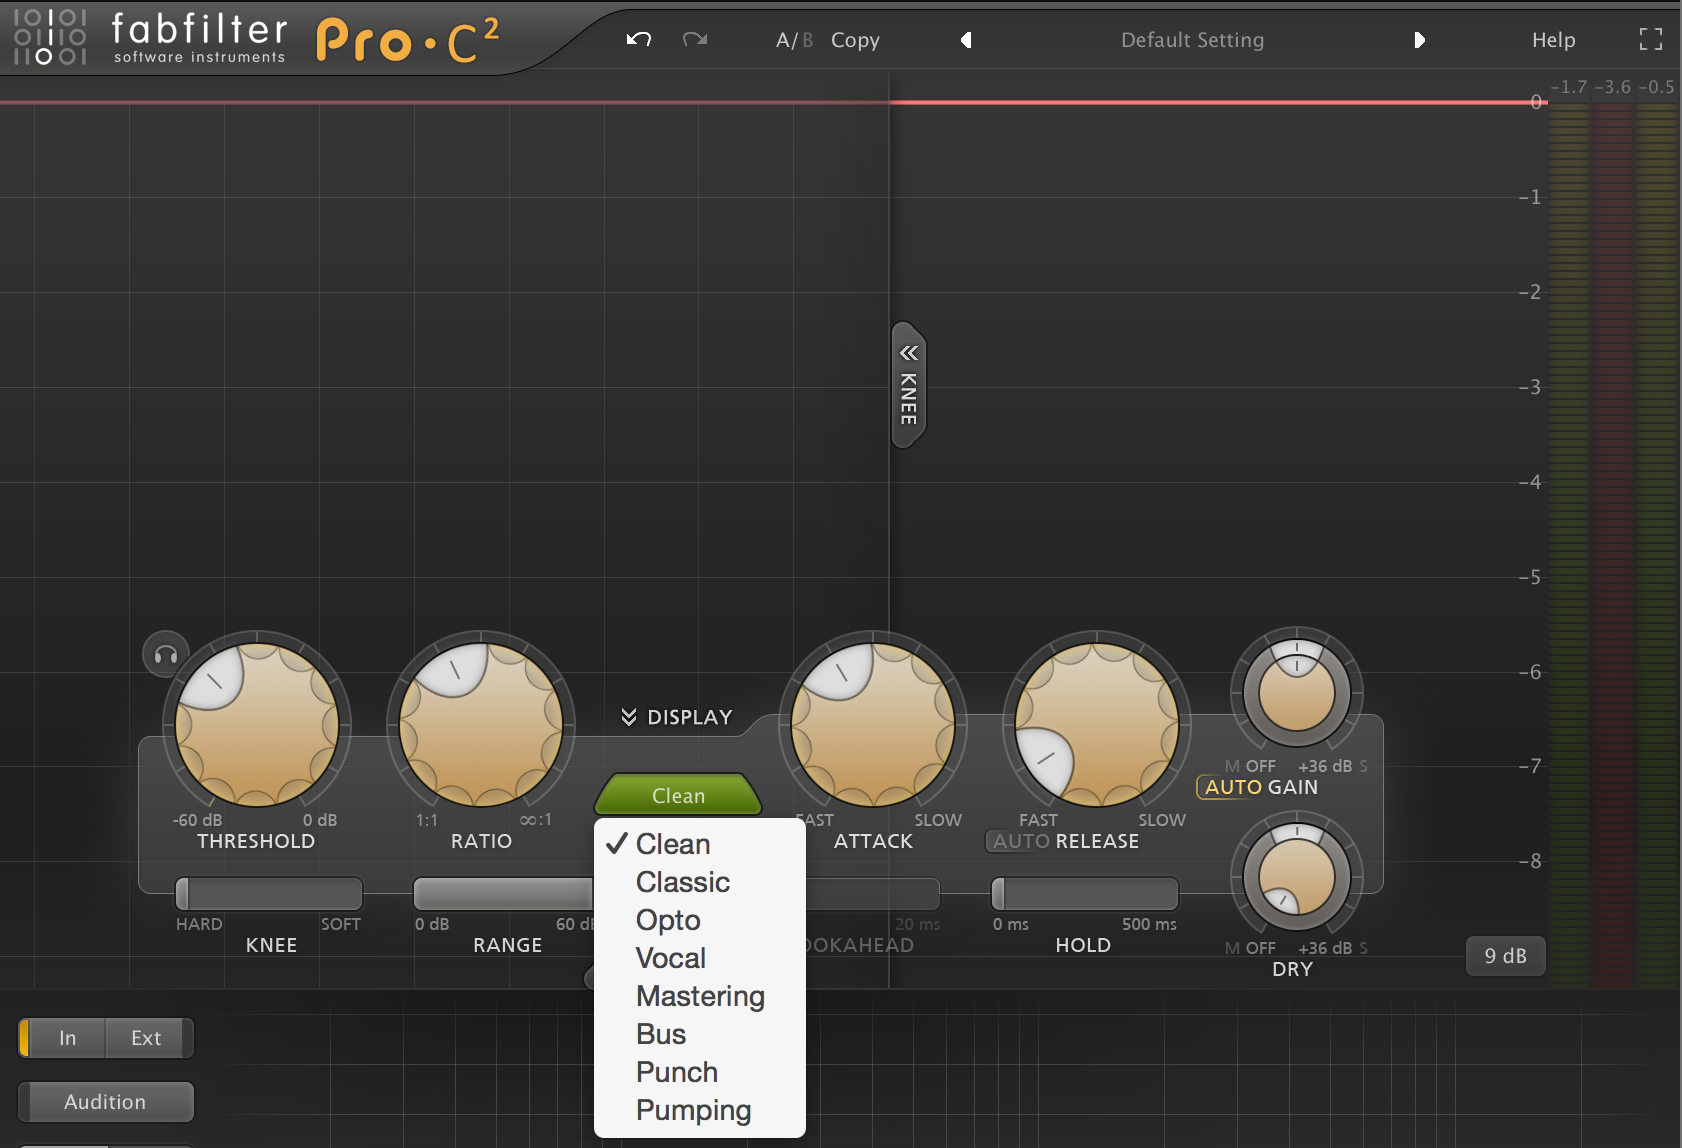Click the Release knob
The image size is (1682, 1148).
coord(1097,724)
